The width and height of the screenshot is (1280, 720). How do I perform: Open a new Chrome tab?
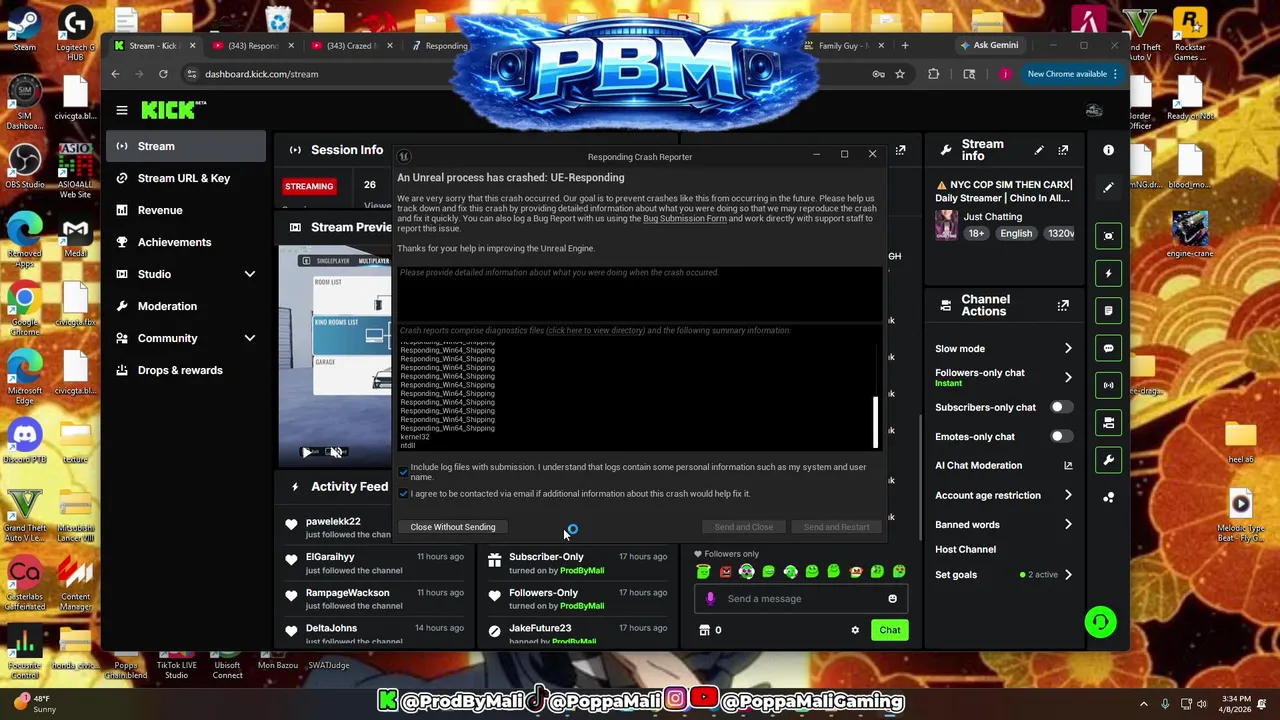point(905,45)
